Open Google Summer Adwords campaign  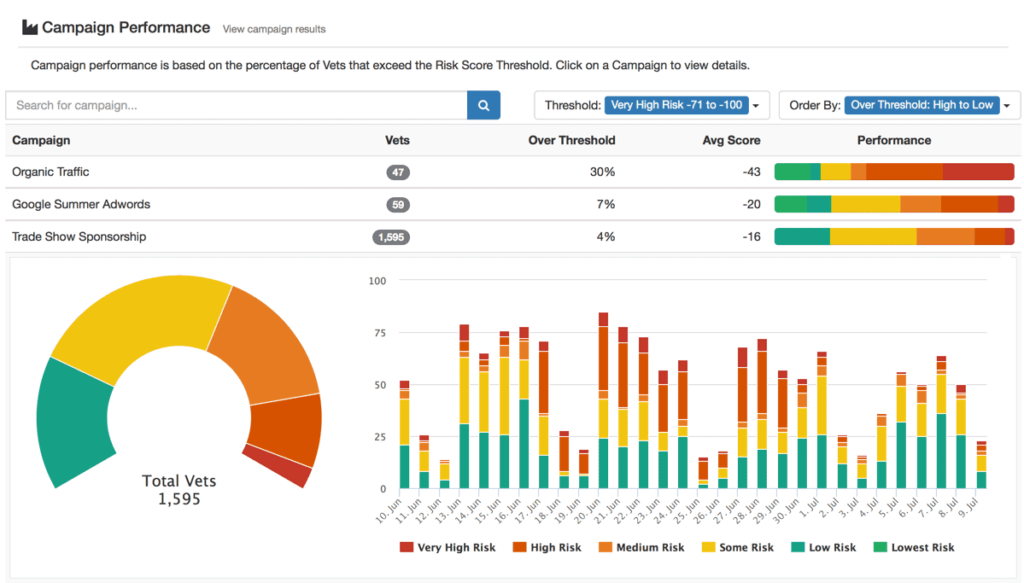click(81, 204)
